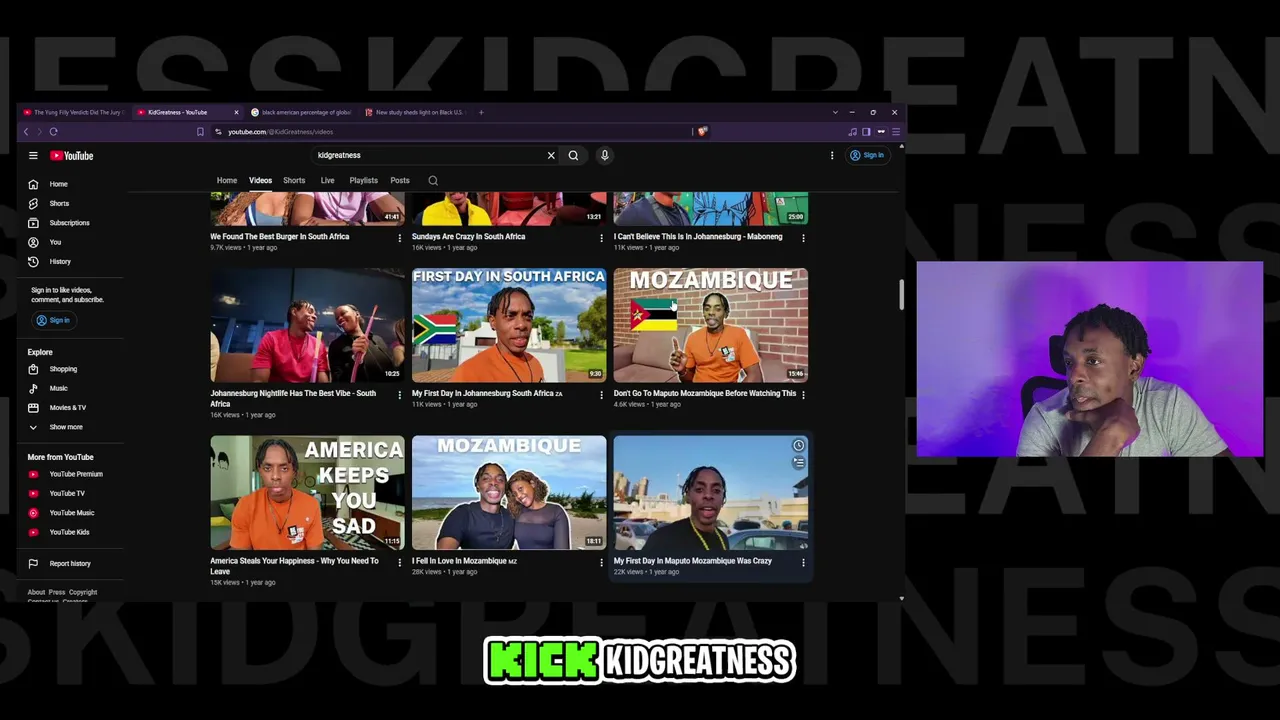Reload the page in the browser

click(x=53, y=131)
